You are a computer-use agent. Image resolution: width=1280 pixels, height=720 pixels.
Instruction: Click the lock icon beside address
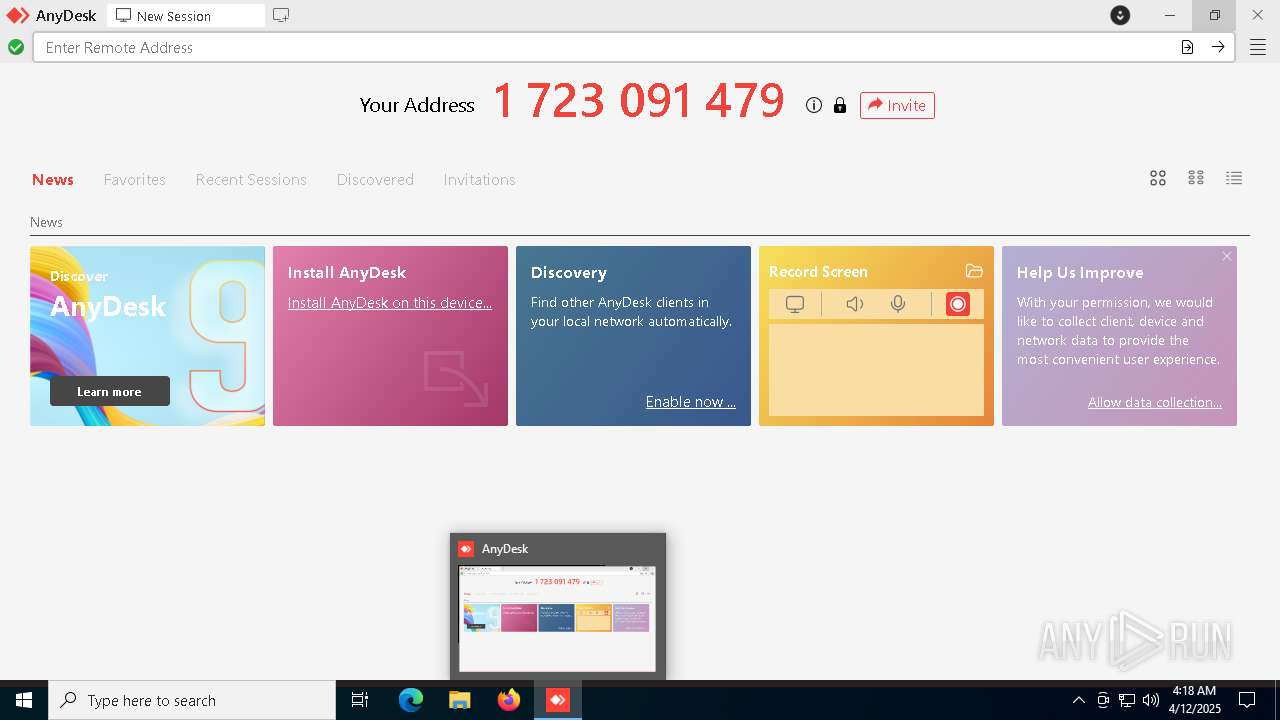pyautogui.click(x=840, y=105)
